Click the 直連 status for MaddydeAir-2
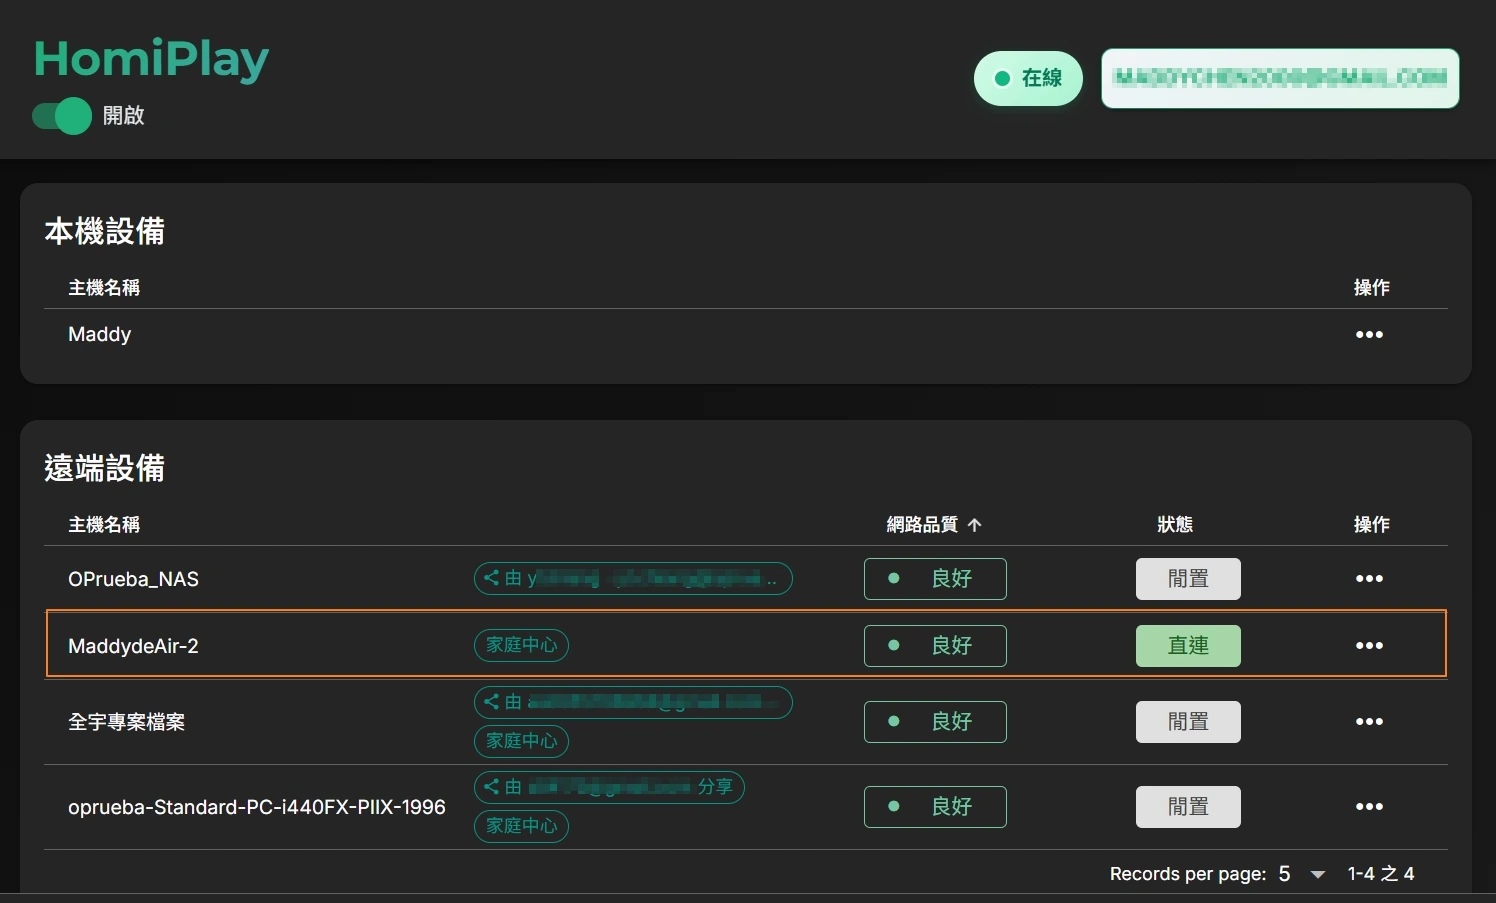1496x903 pixels. point(1188,646)
